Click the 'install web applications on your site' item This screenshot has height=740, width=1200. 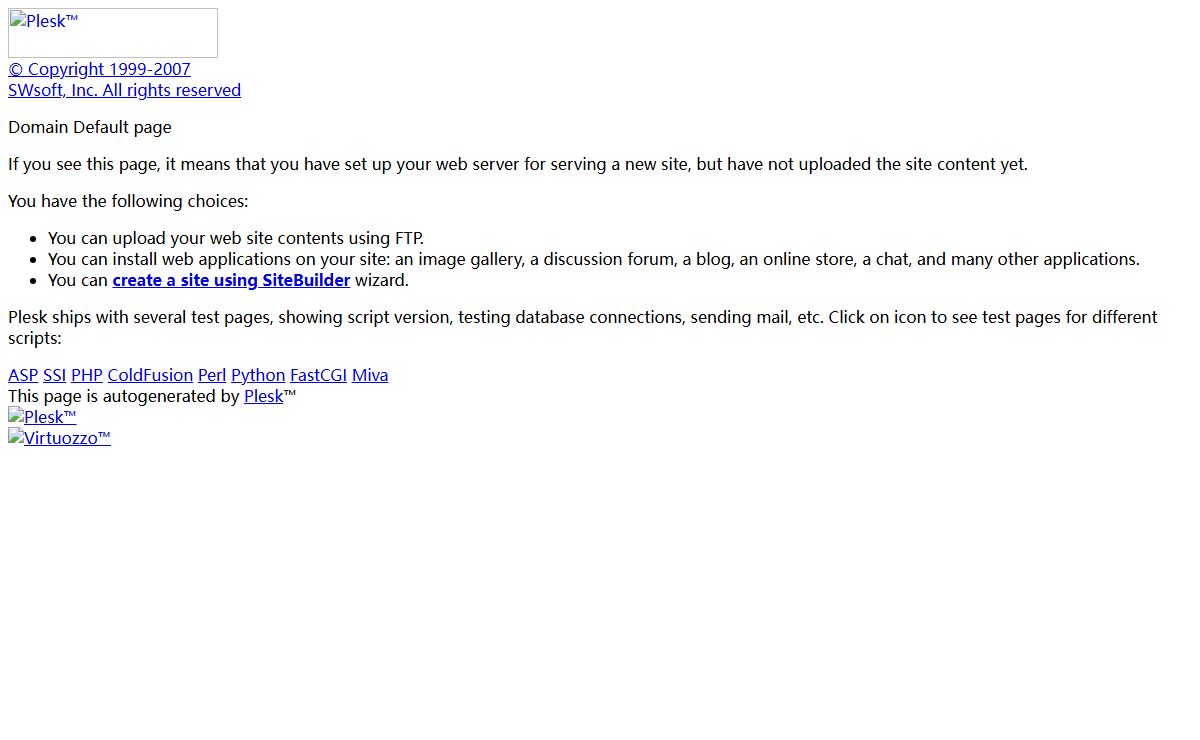(594, 259)
